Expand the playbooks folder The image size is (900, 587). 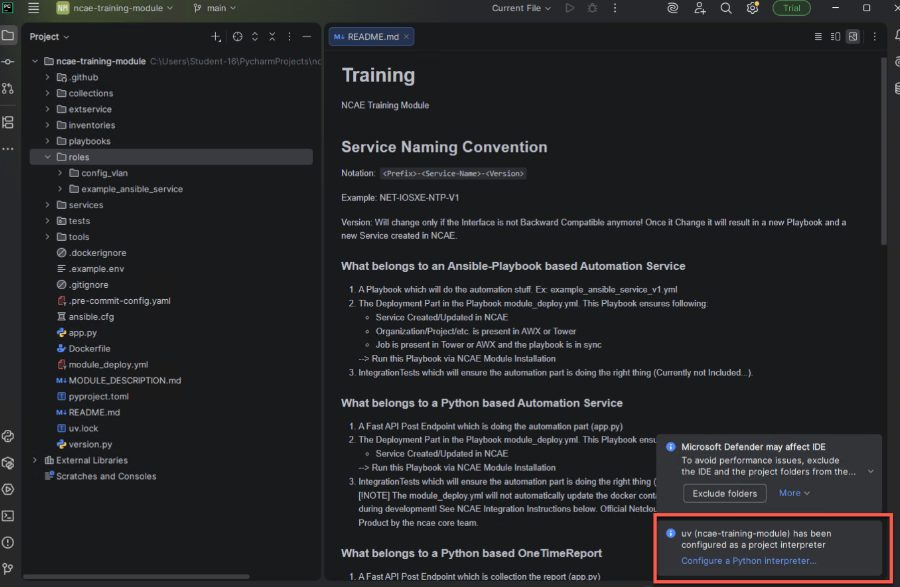pyautogui.click(x=48, y=141)
